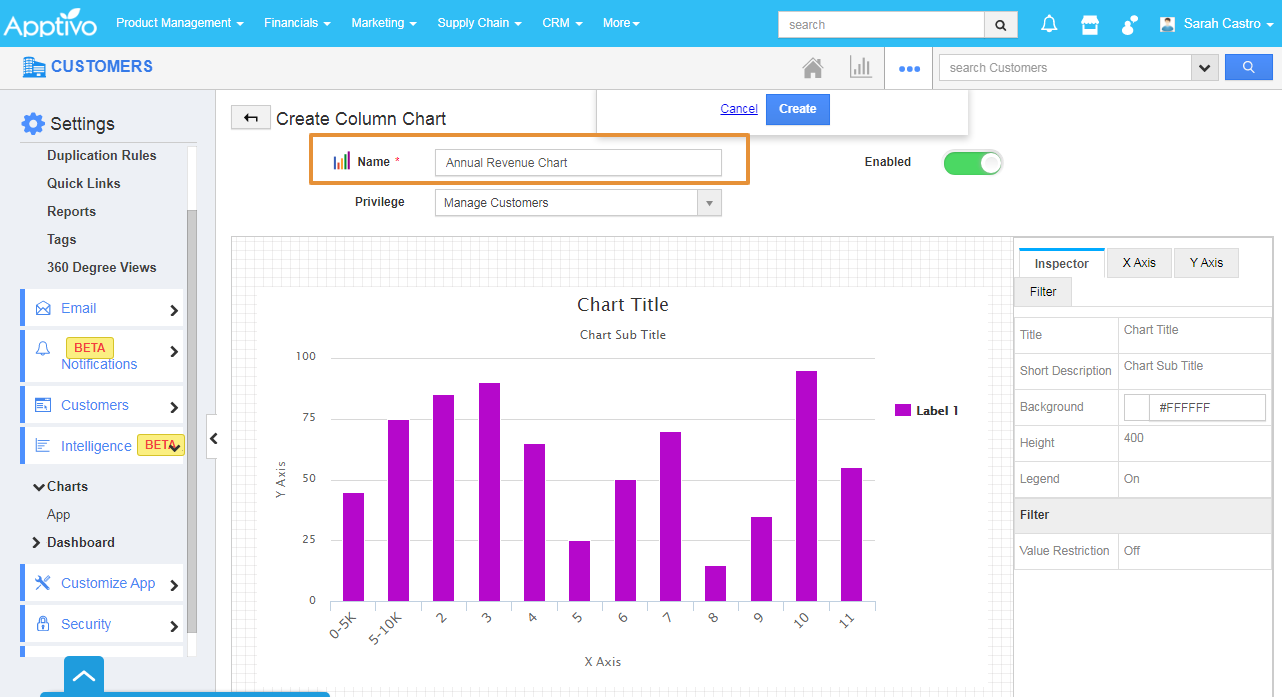Toggle the Enabled switch off
1282x697 pixels.
click(x=972, y=162)
